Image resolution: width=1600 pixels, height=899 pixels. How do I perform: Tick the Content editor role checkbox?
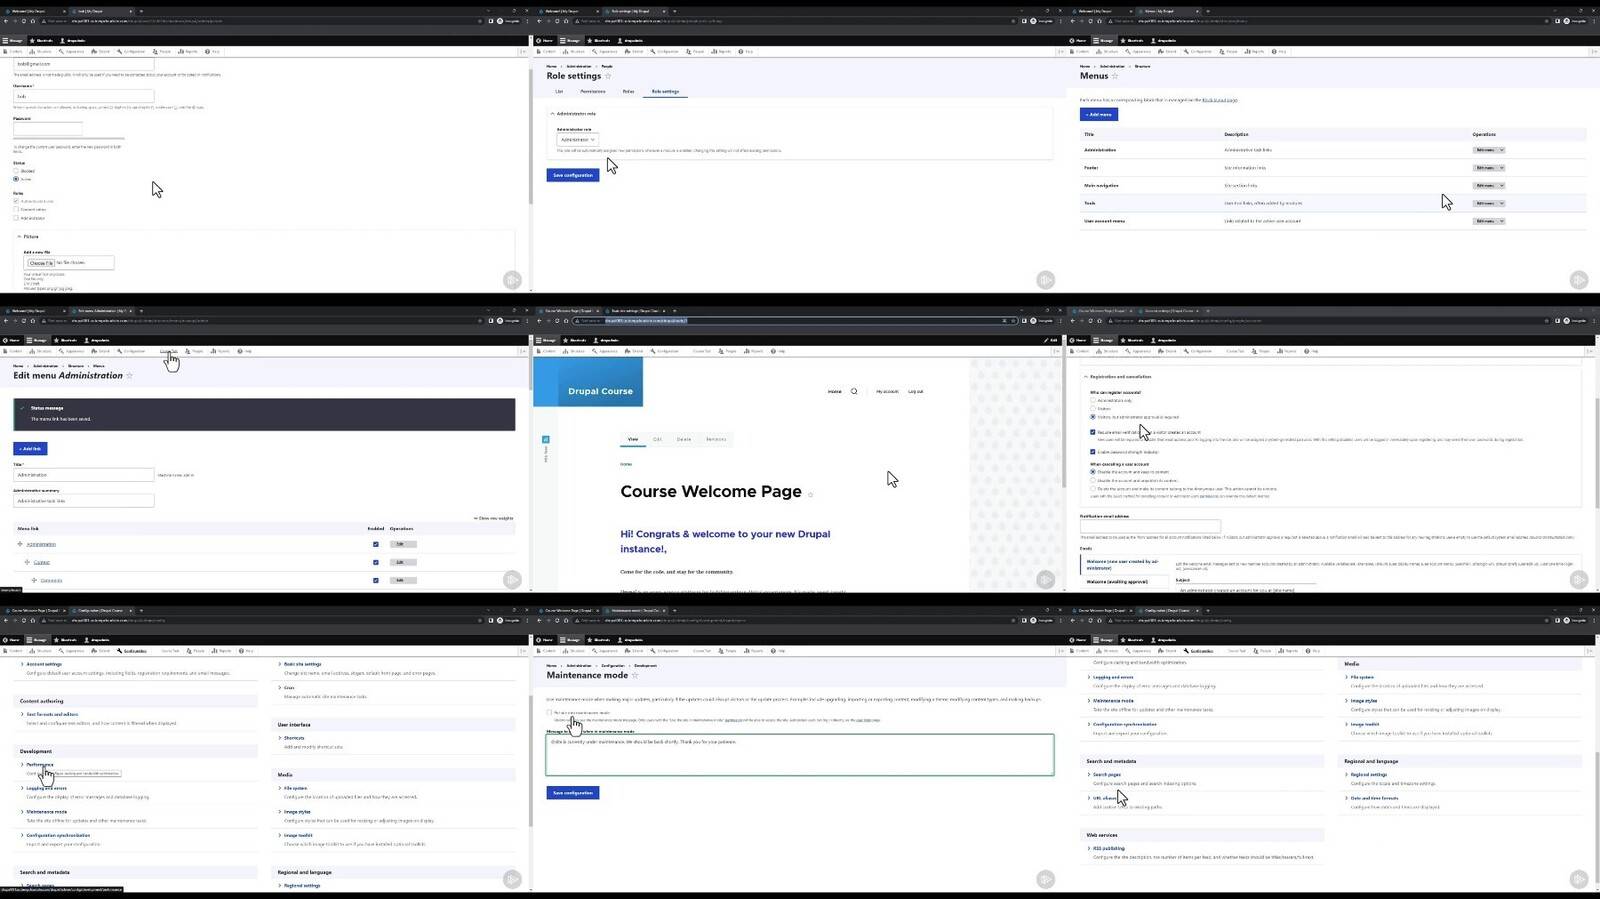[16, 209]
